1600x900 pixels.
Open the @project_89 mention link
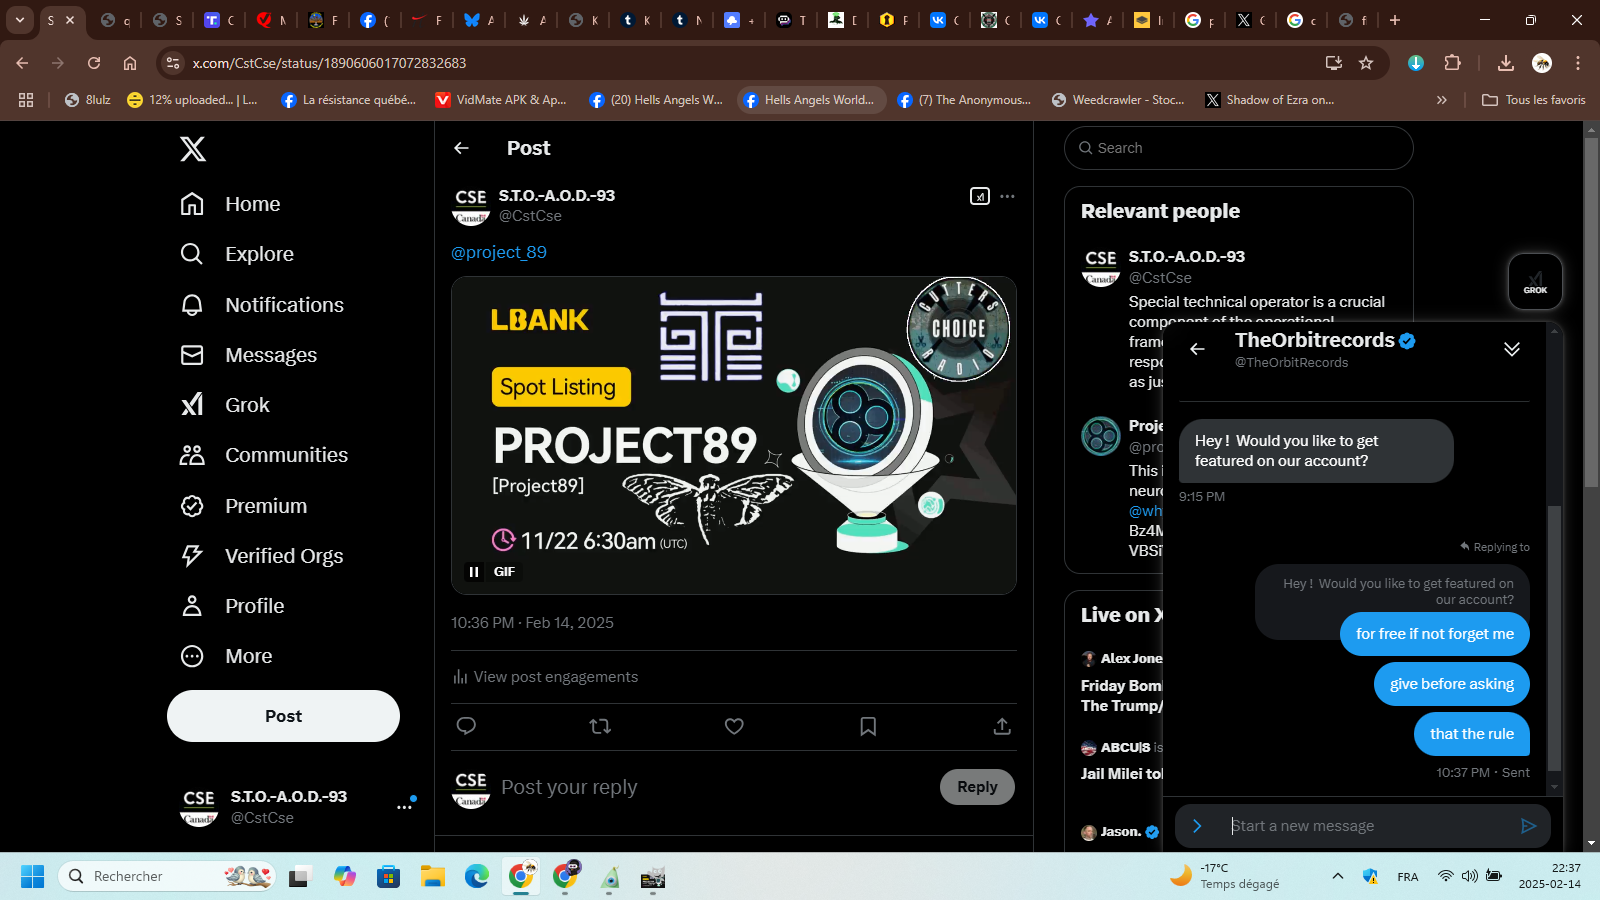[x=499, y=252]
